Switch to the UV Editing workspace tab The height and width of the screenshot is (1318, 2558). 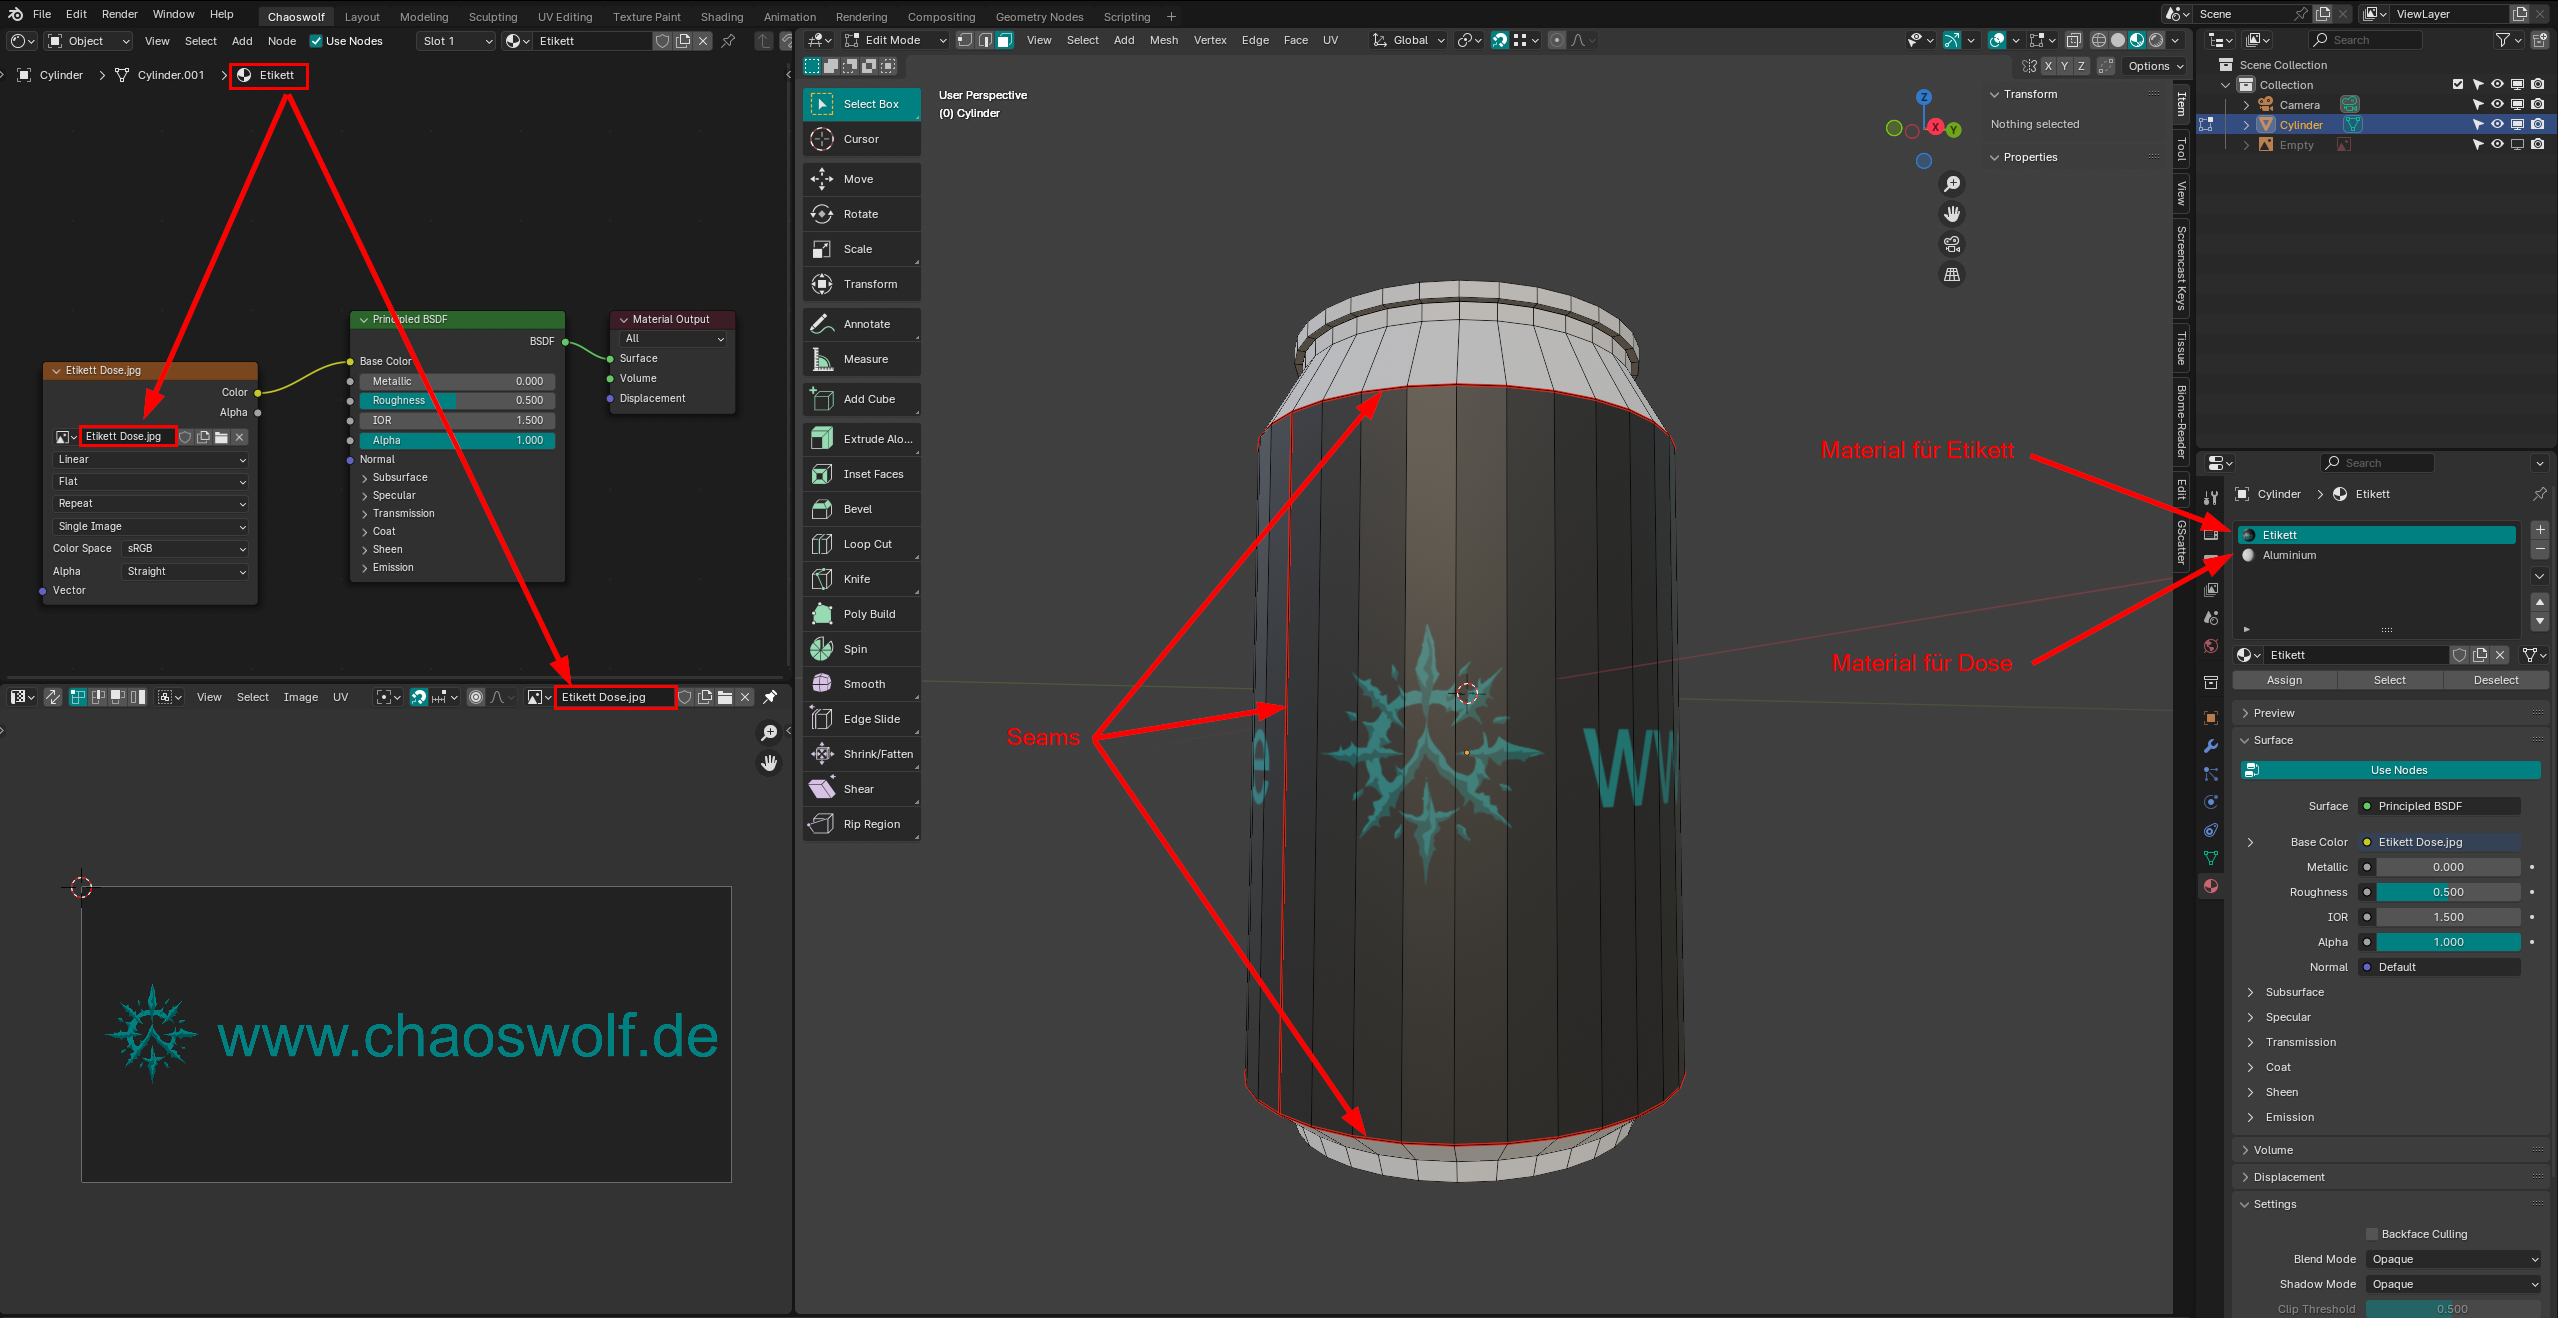point(564,17)
